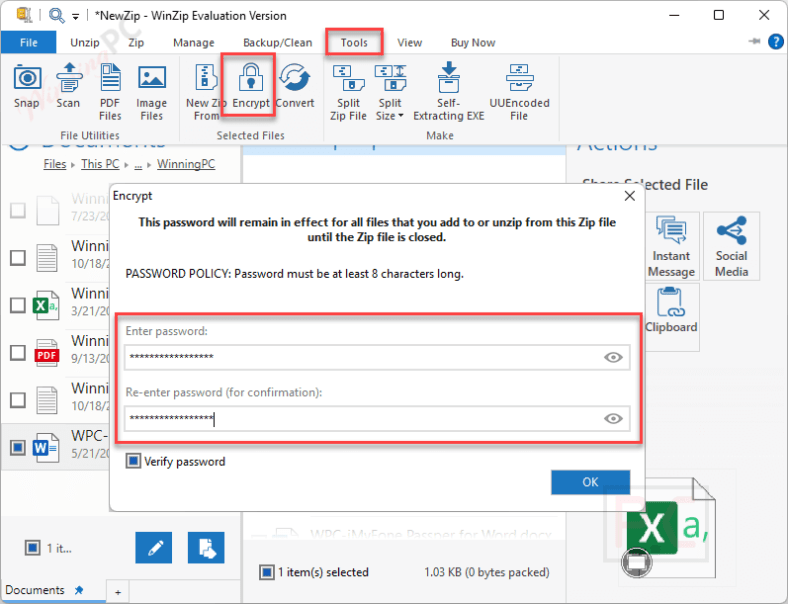Uncheck the box beside the Word file

(x=18, y=447)
